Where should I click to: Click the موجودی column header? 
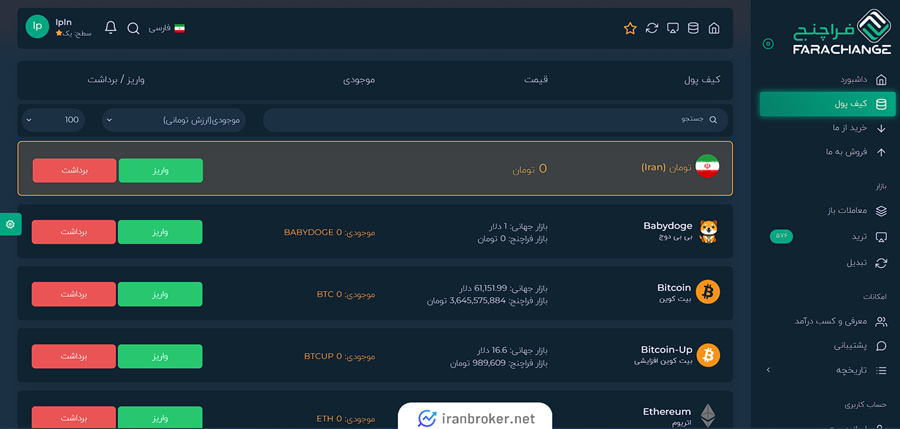[359, 80]
